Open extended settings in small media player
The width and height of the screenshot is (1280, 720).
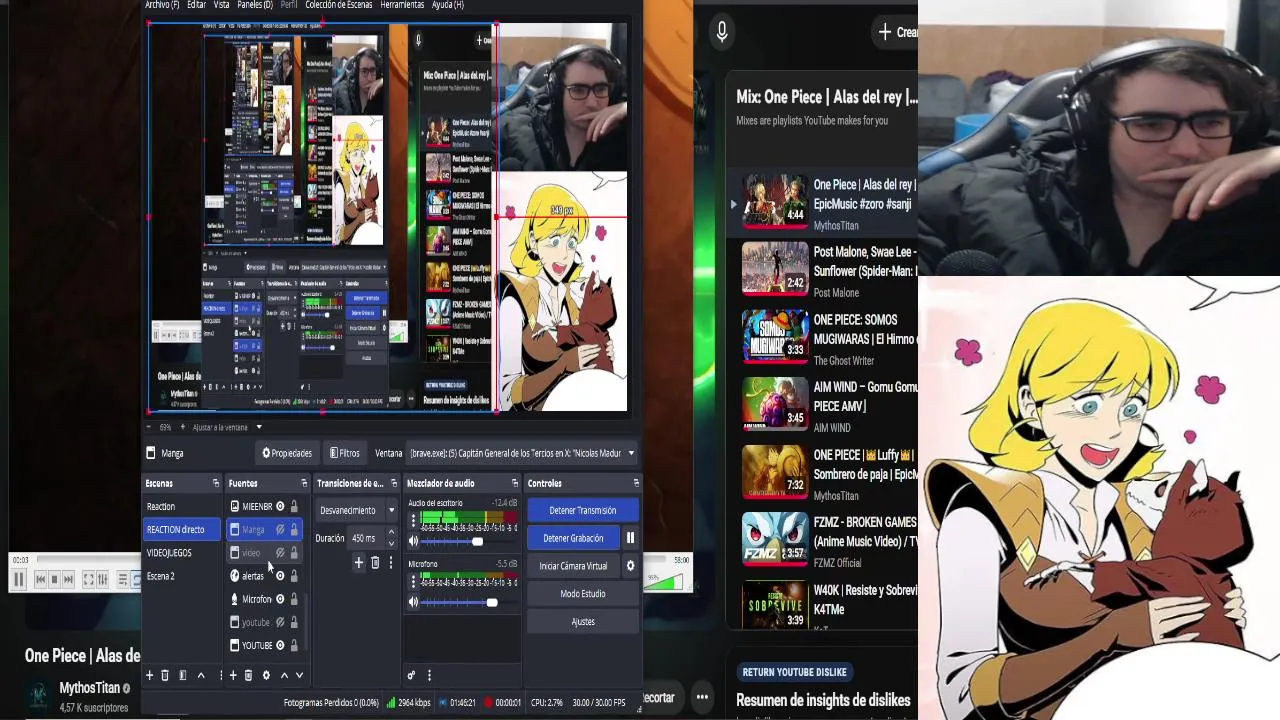pyautogui.click(x=102, y=579)
